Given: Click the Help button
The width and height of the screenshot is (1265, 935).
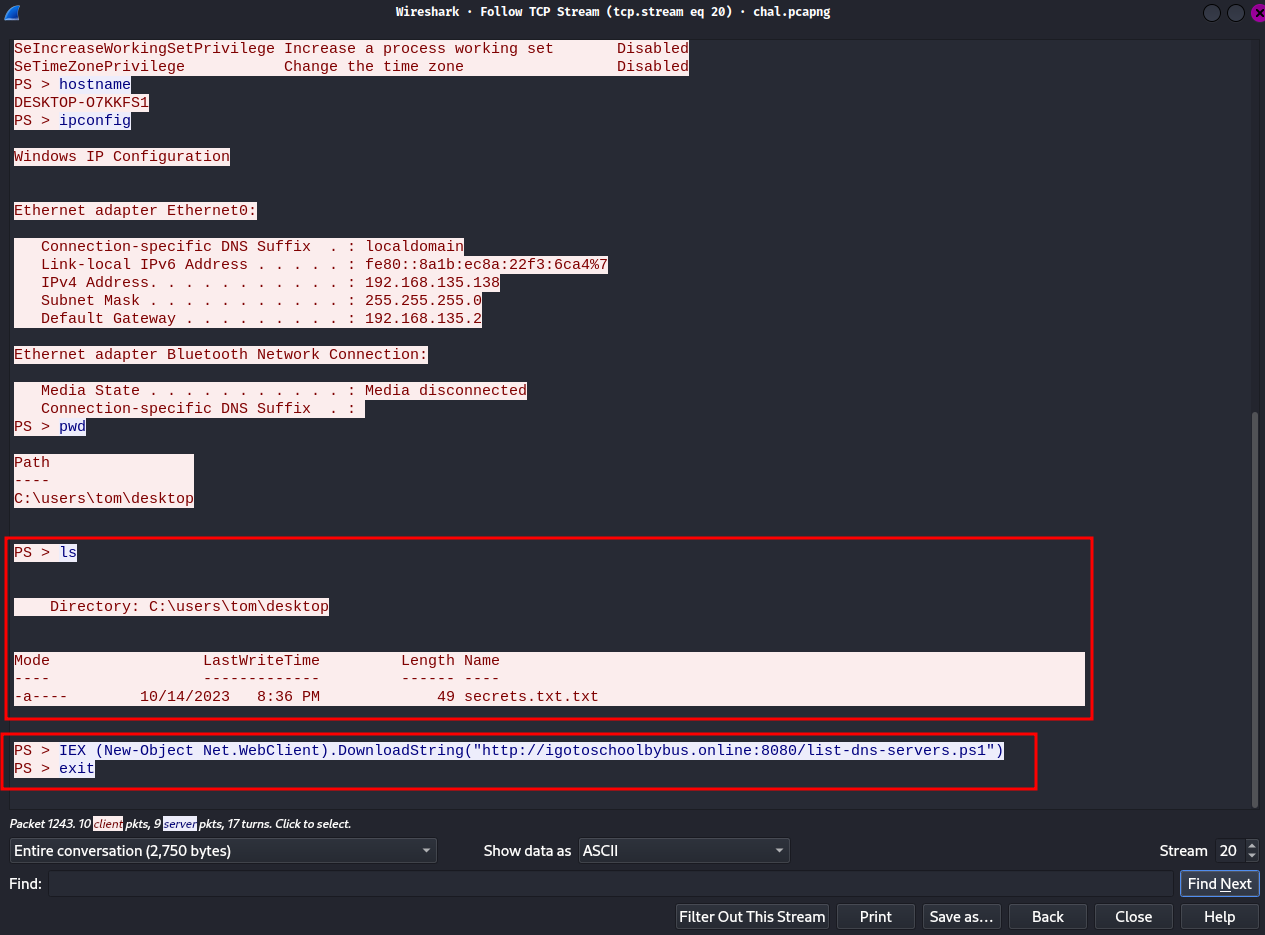Looking at the screenshot, I should [x=1220, y=917].
